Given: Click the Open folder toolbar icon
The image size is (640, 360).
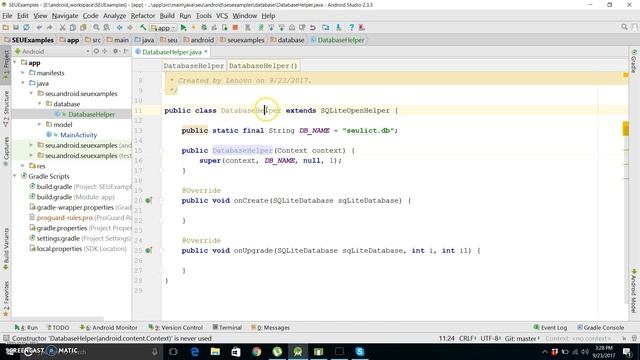Looking at the screenshot, I should point(6,28).
